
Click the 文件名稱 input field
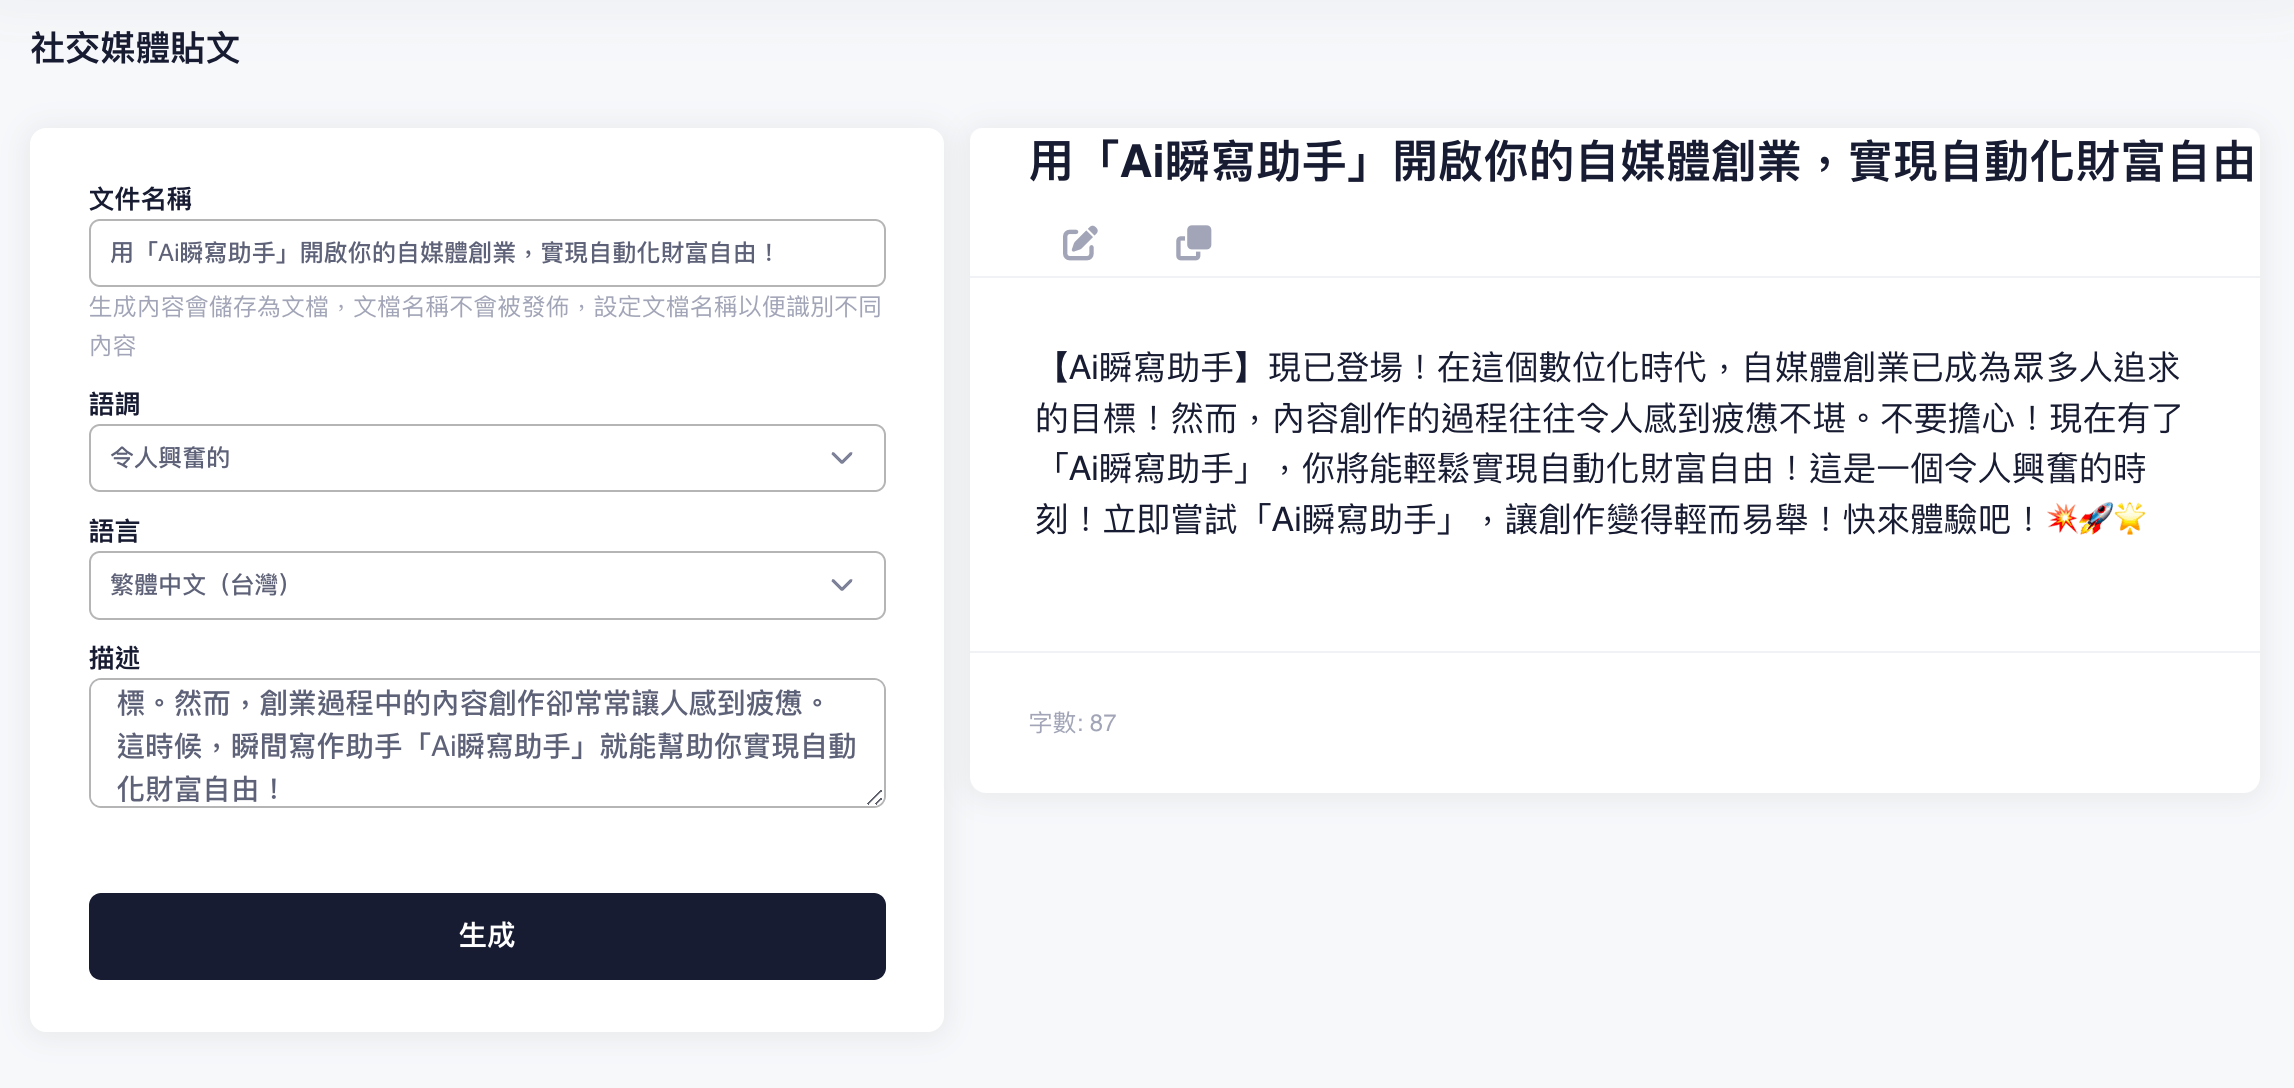[487, 253]
